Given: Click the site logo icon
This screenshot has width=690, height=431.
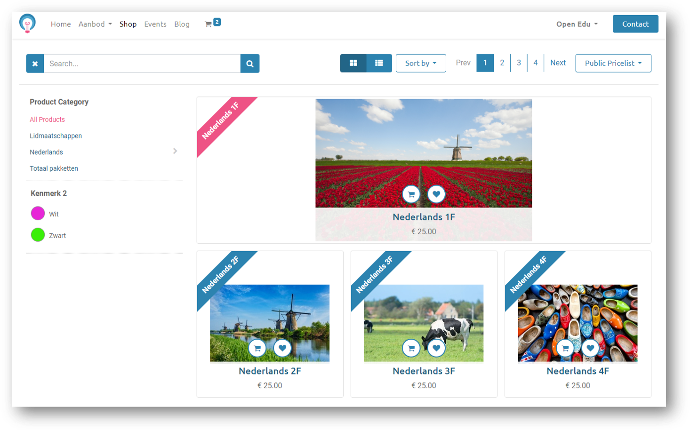Looking at the screenshot, I should 27,23.
